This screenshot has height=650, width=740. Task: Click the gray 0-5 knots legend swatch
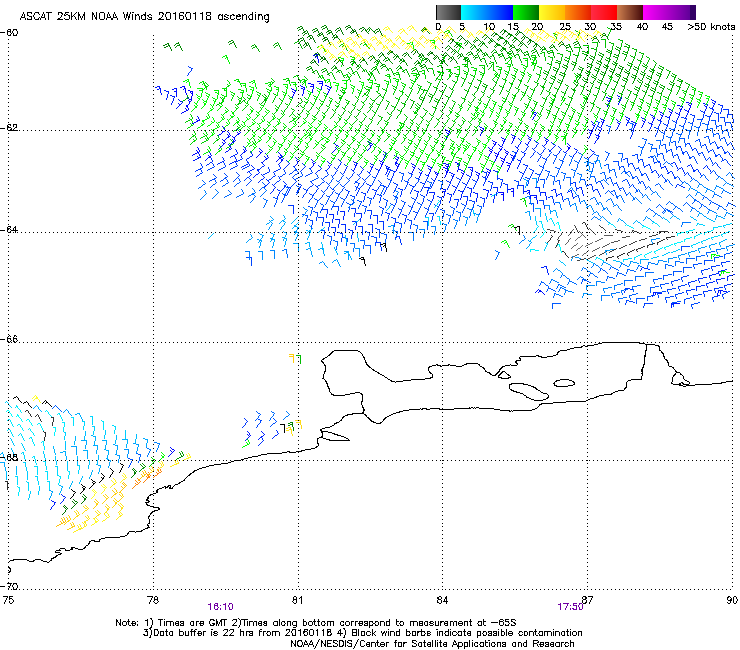point(448,12)
